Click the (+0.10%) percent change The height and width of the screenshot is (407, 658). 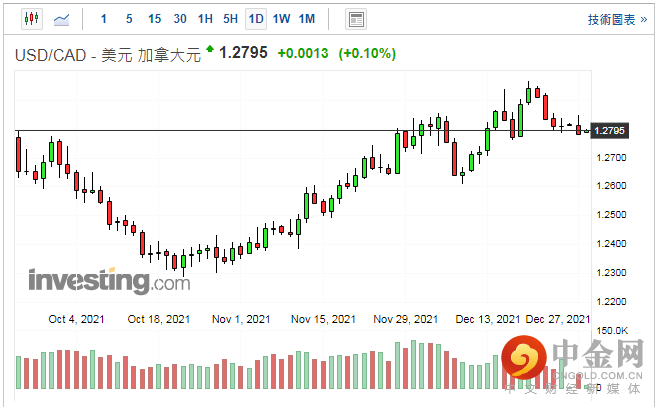367,53
